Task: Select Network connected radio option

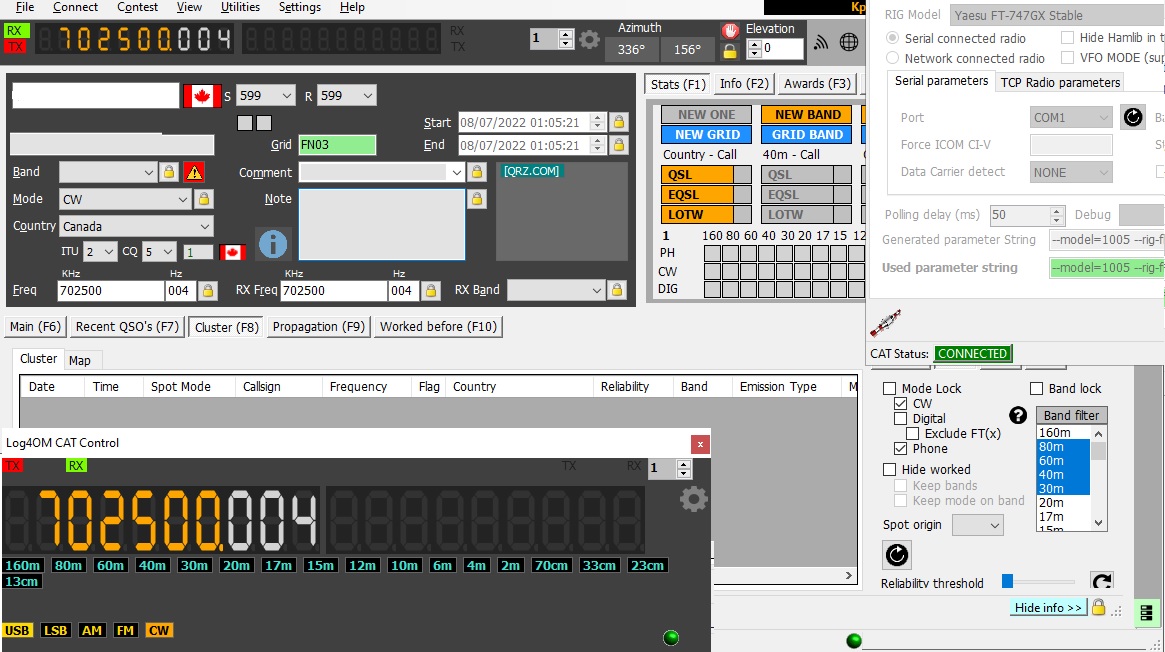Action: pos(892,58)
